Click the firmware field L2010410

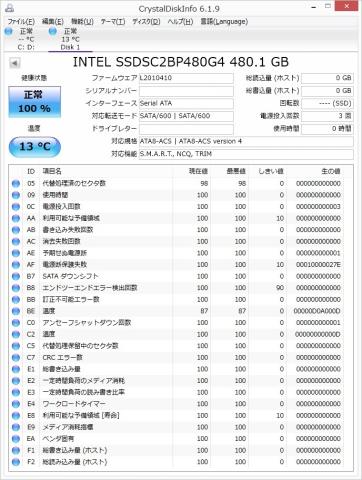[x=186, y=78]
